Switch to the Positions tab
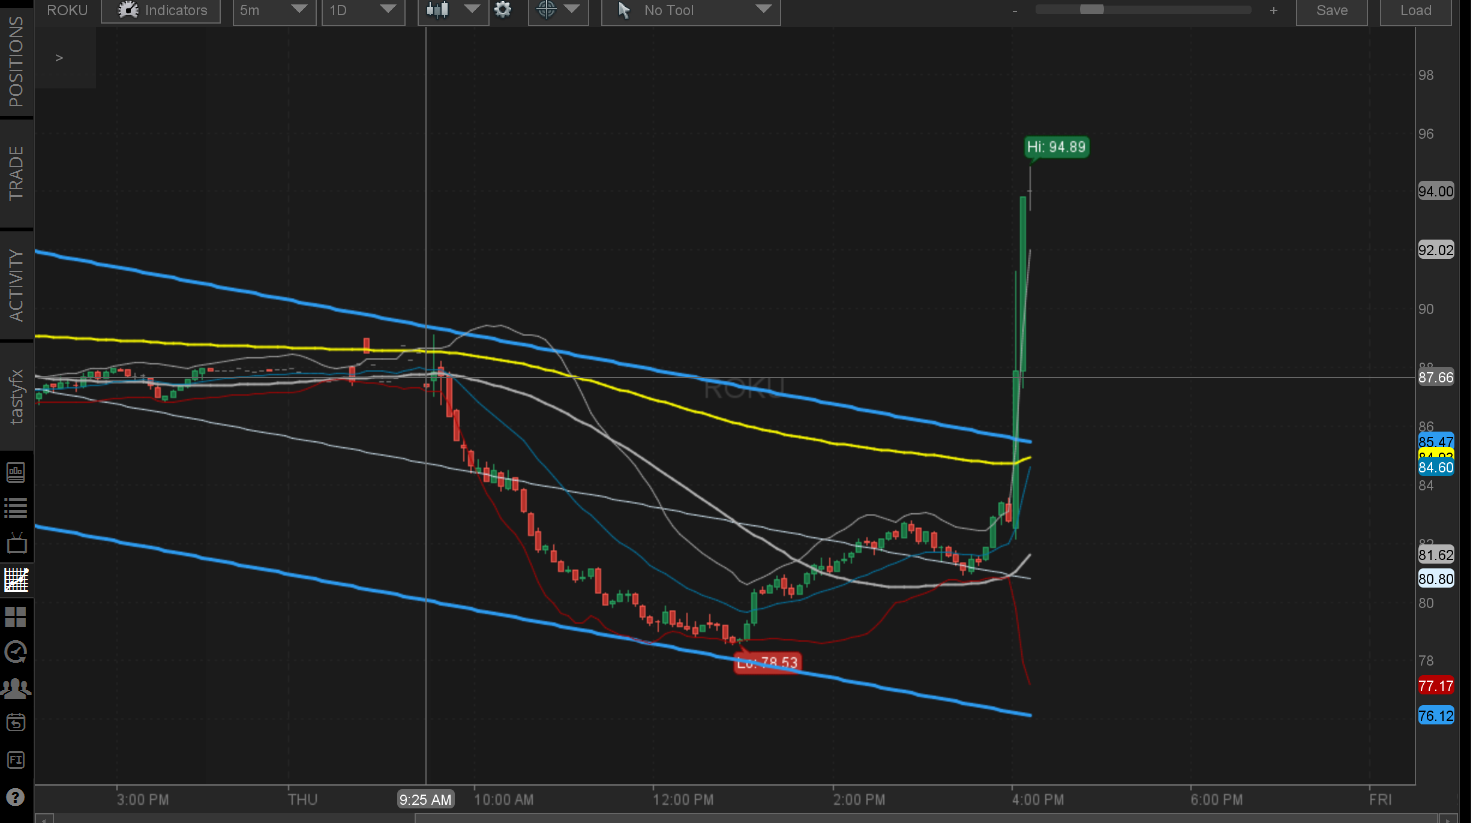Viewport: 1471px width, 823px height. [16, 60]
